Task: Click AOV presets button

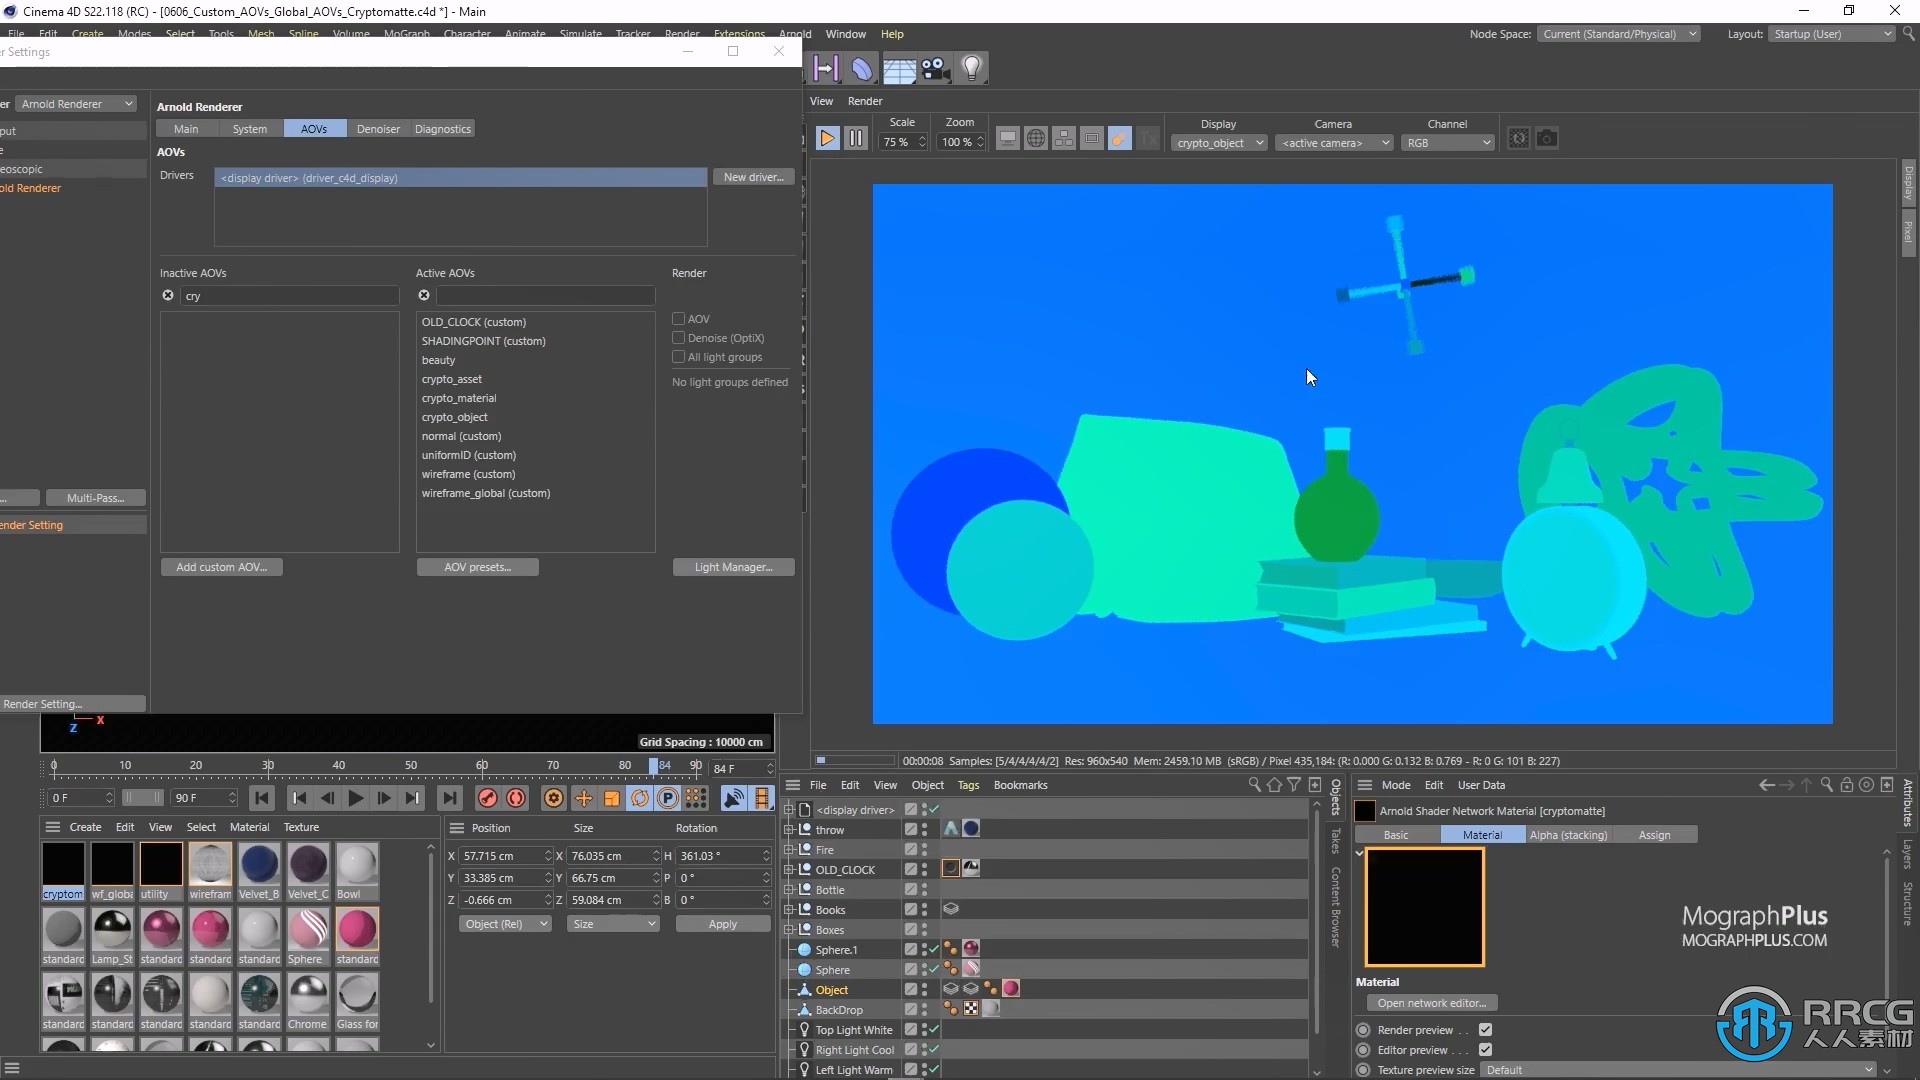Action: coord(477,566)
